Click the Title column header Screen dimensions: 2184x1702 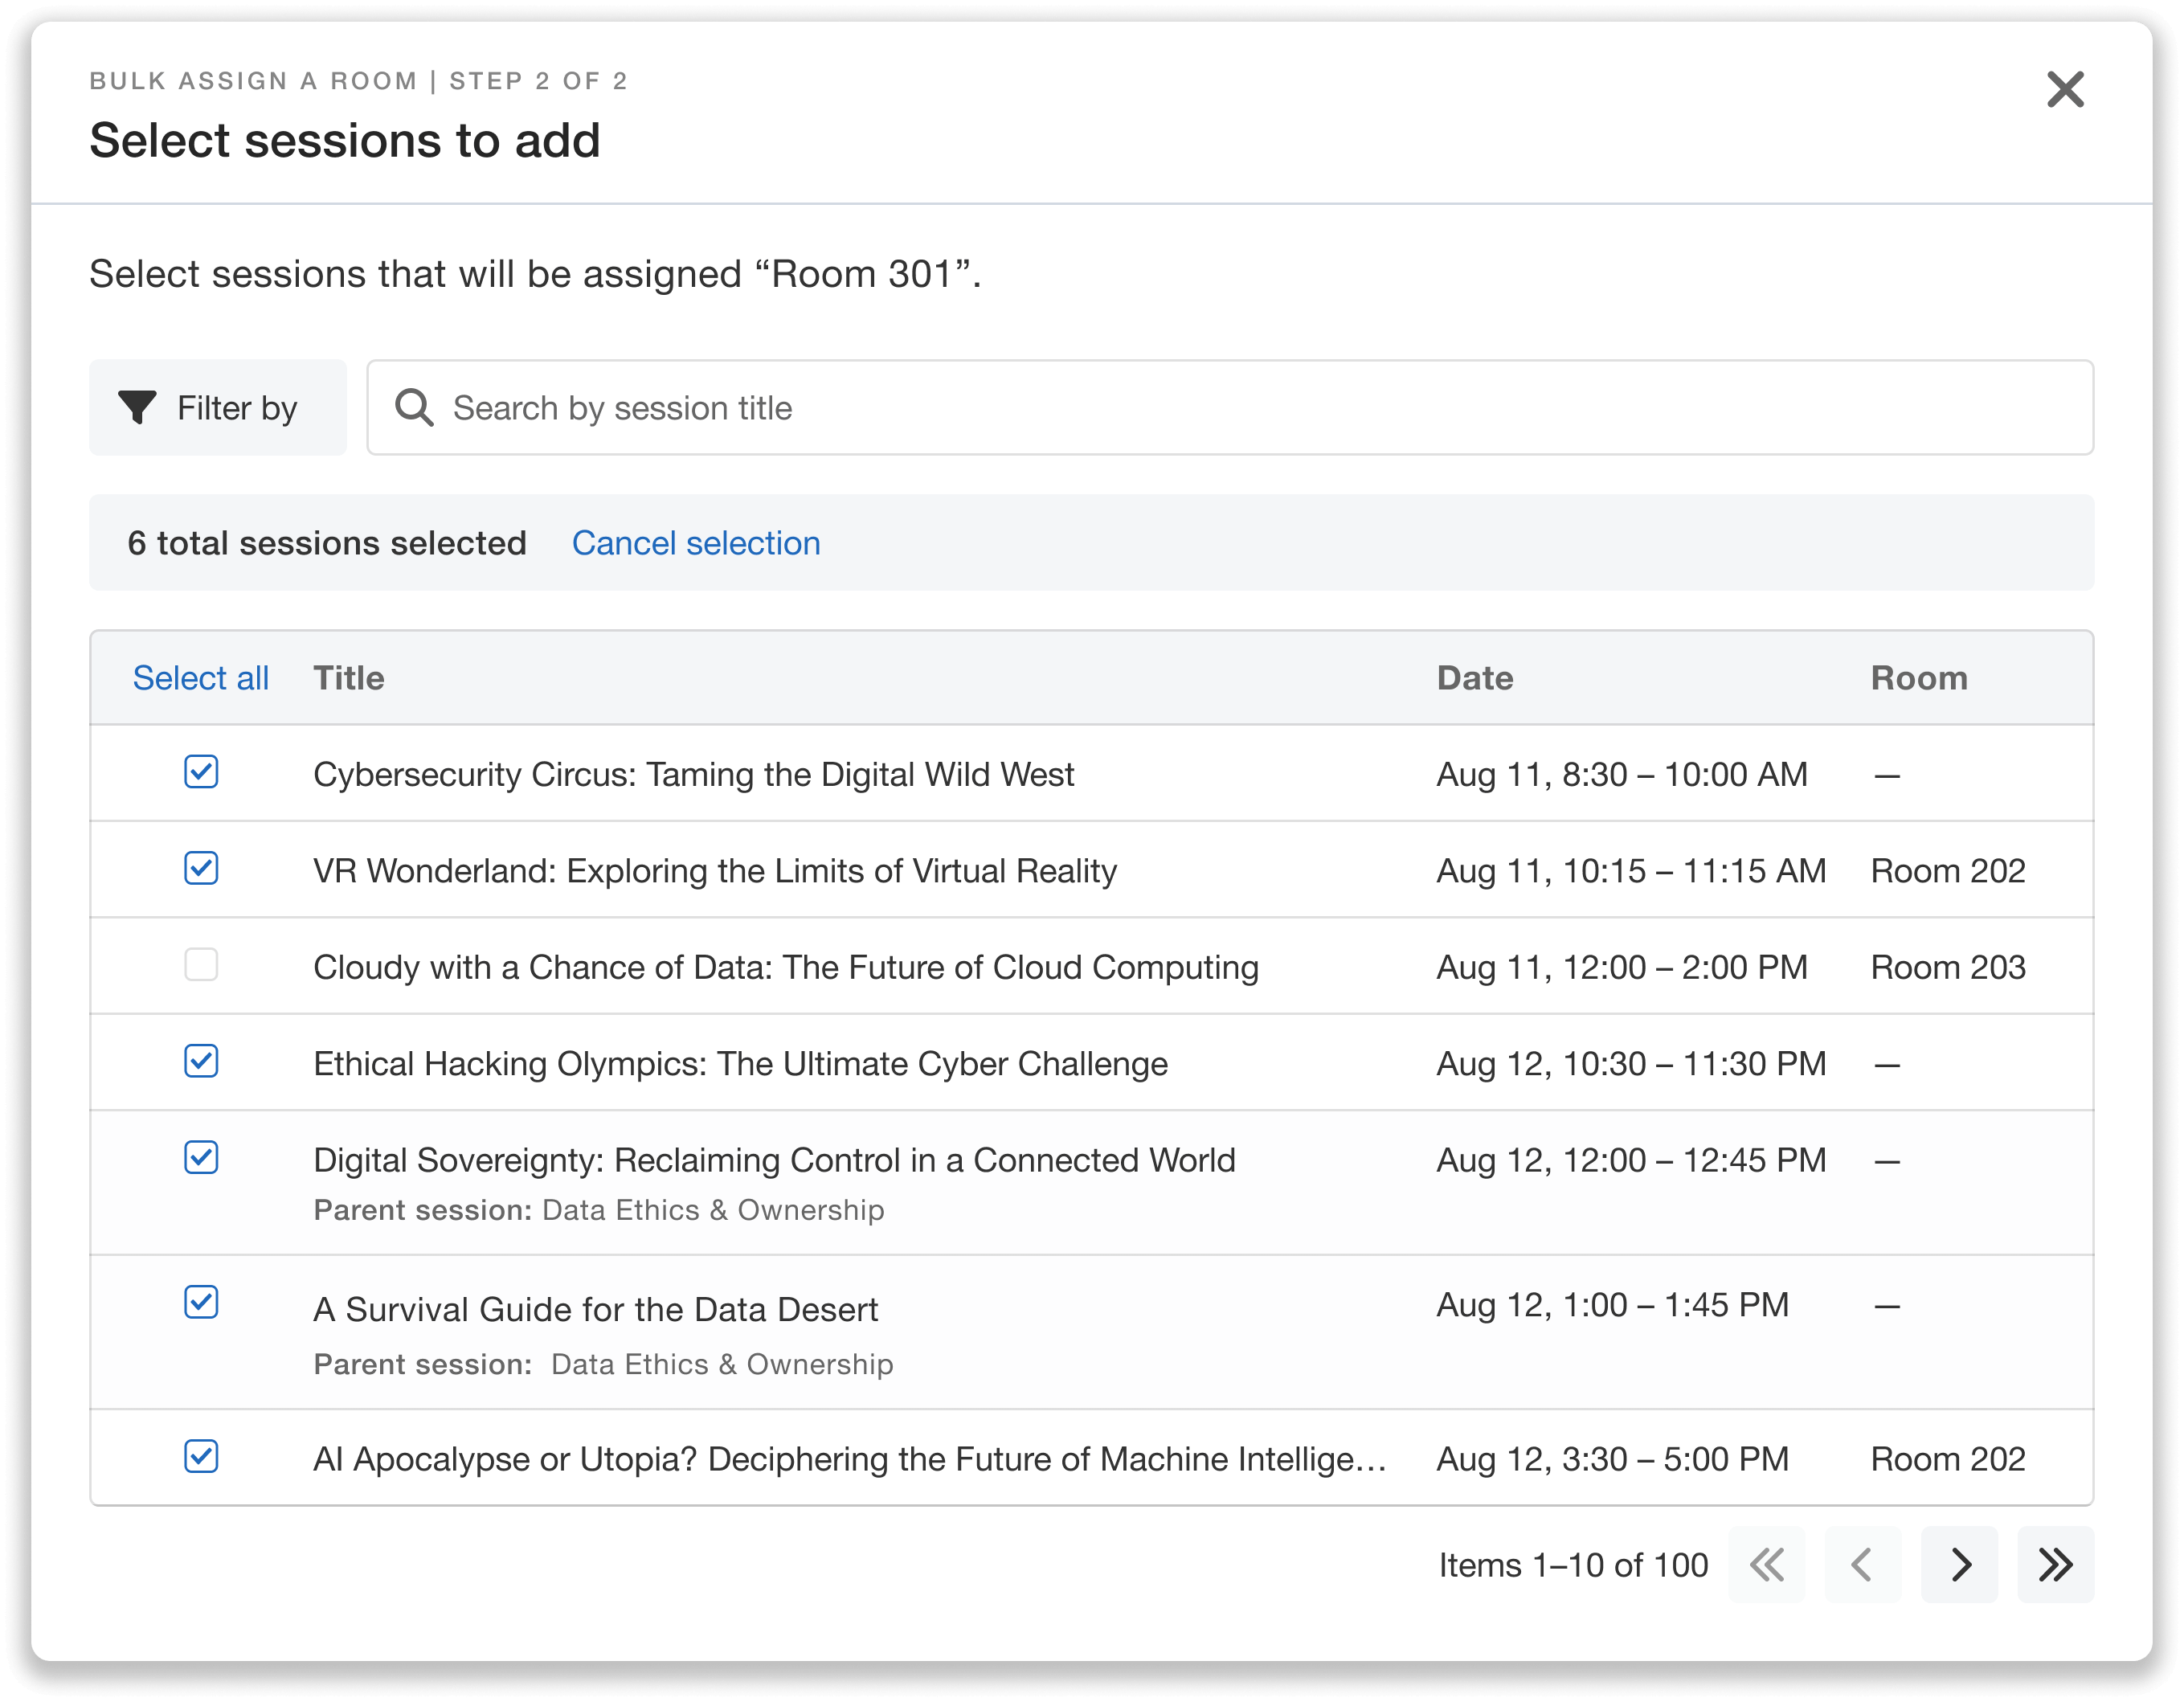point(348,677)
